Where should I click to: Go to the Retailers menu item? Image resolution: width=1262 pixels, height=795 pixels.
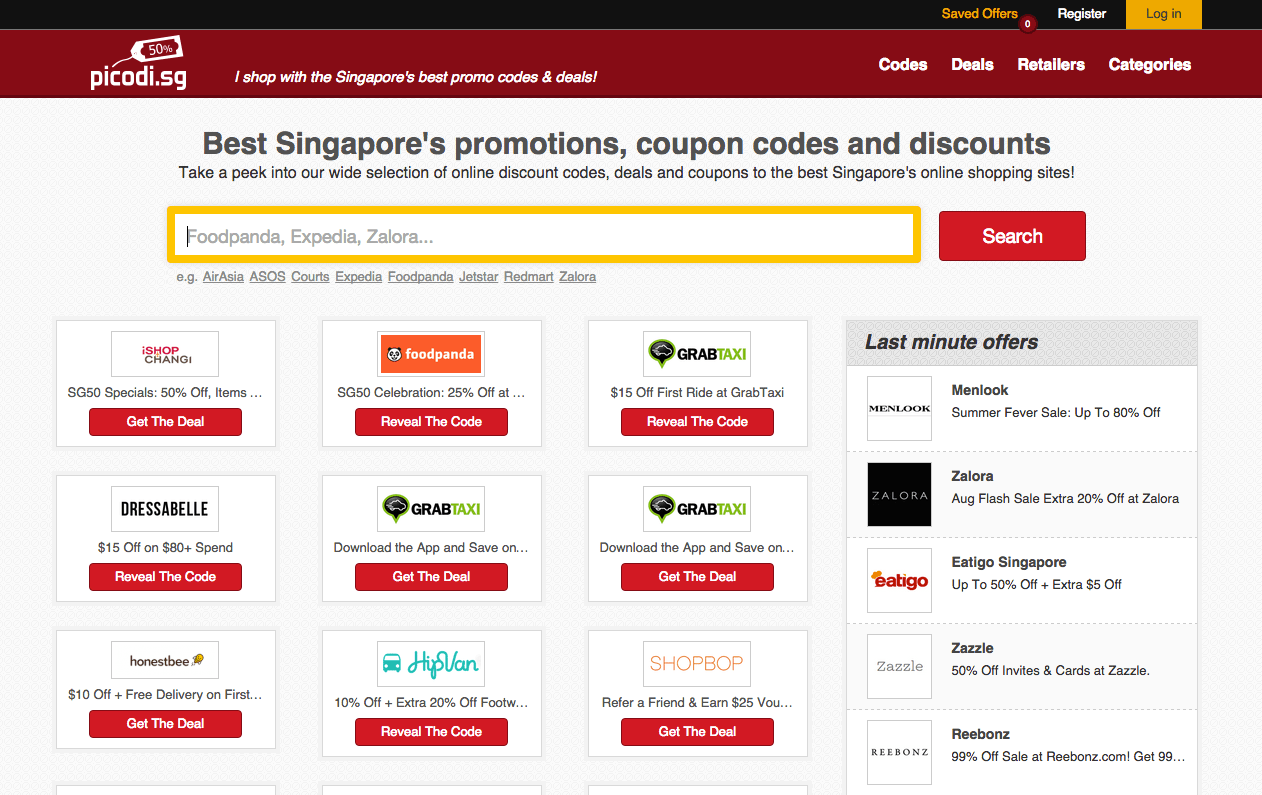pyautogui.click(x=1051, y=64)
